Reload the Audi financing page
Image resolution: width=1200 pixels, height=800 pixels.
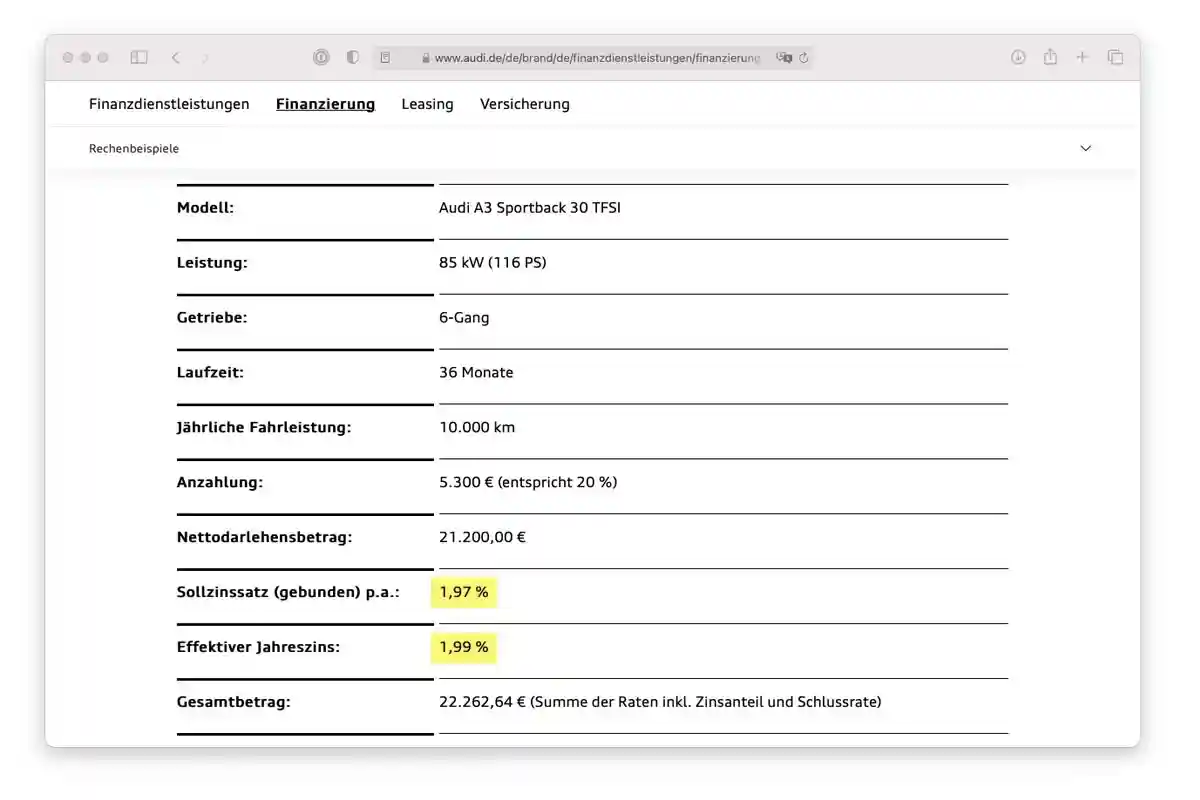[803, 58]
